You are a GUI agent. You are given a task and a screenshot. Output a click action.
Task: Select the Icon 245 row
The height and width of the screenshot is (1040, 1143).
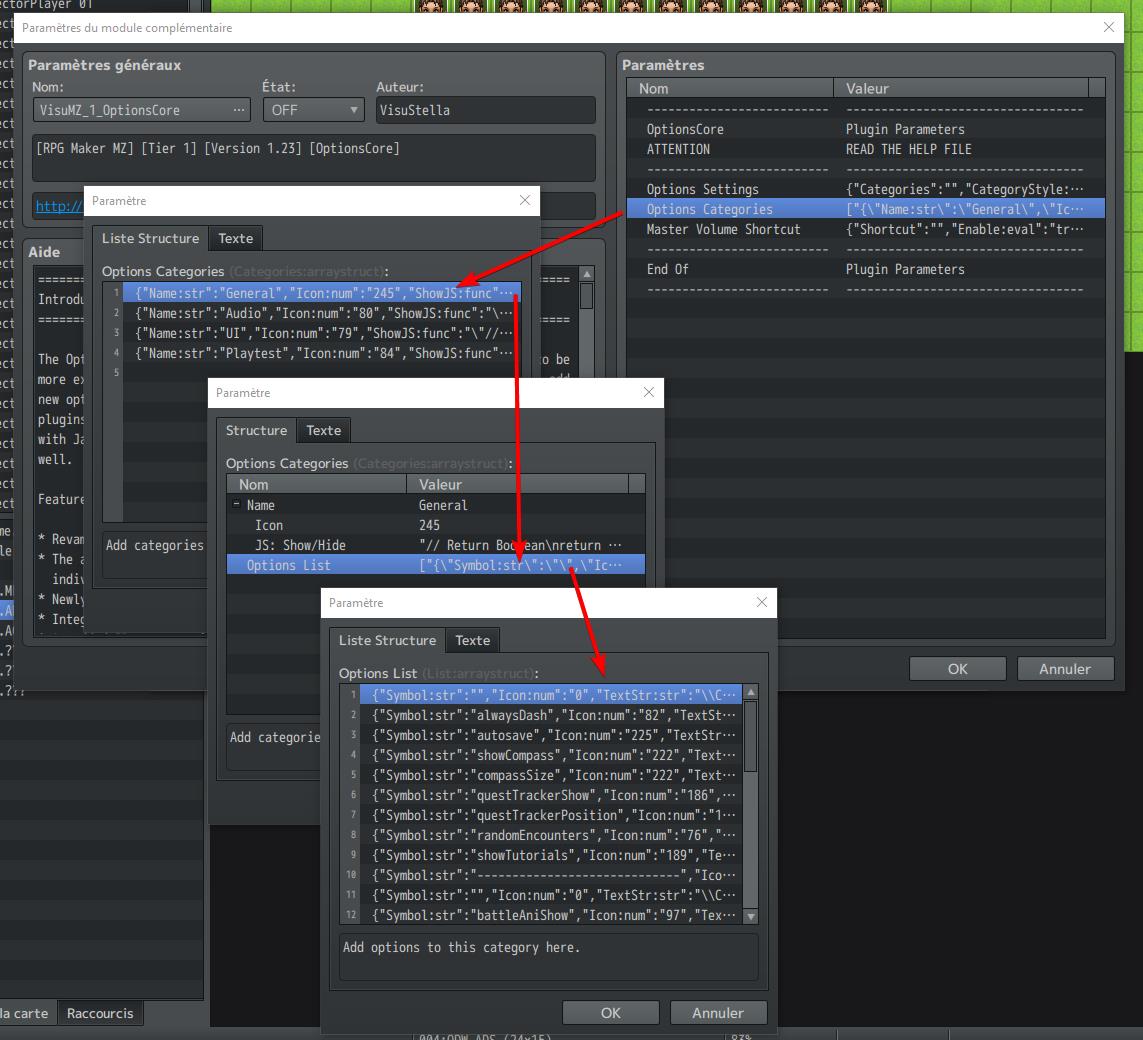436,525
